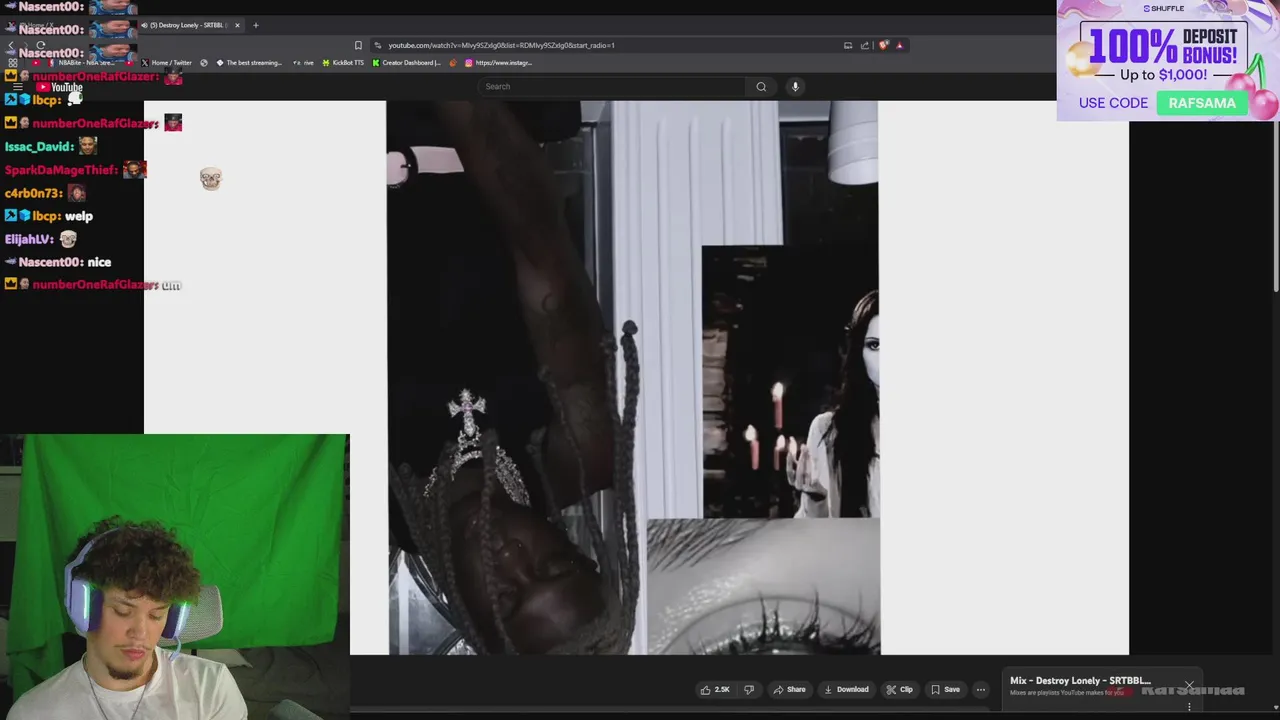Click the 100% Deposit Bonus Shuffle banner
Image resolution: width=1280 pixels, height=720 pixels.
[x=1168, y=60]
